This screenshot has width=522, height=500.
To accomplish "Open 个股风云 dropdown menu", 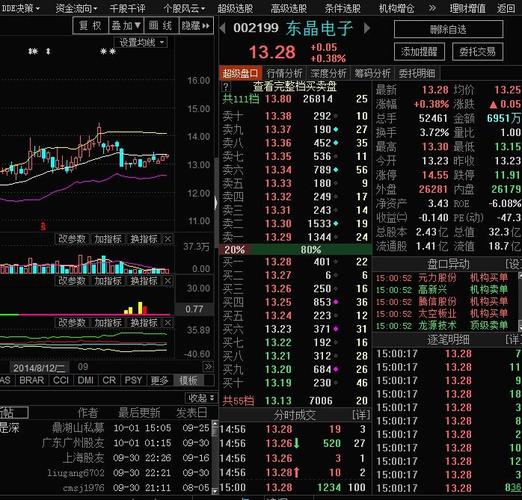I will tap(184, 8).
